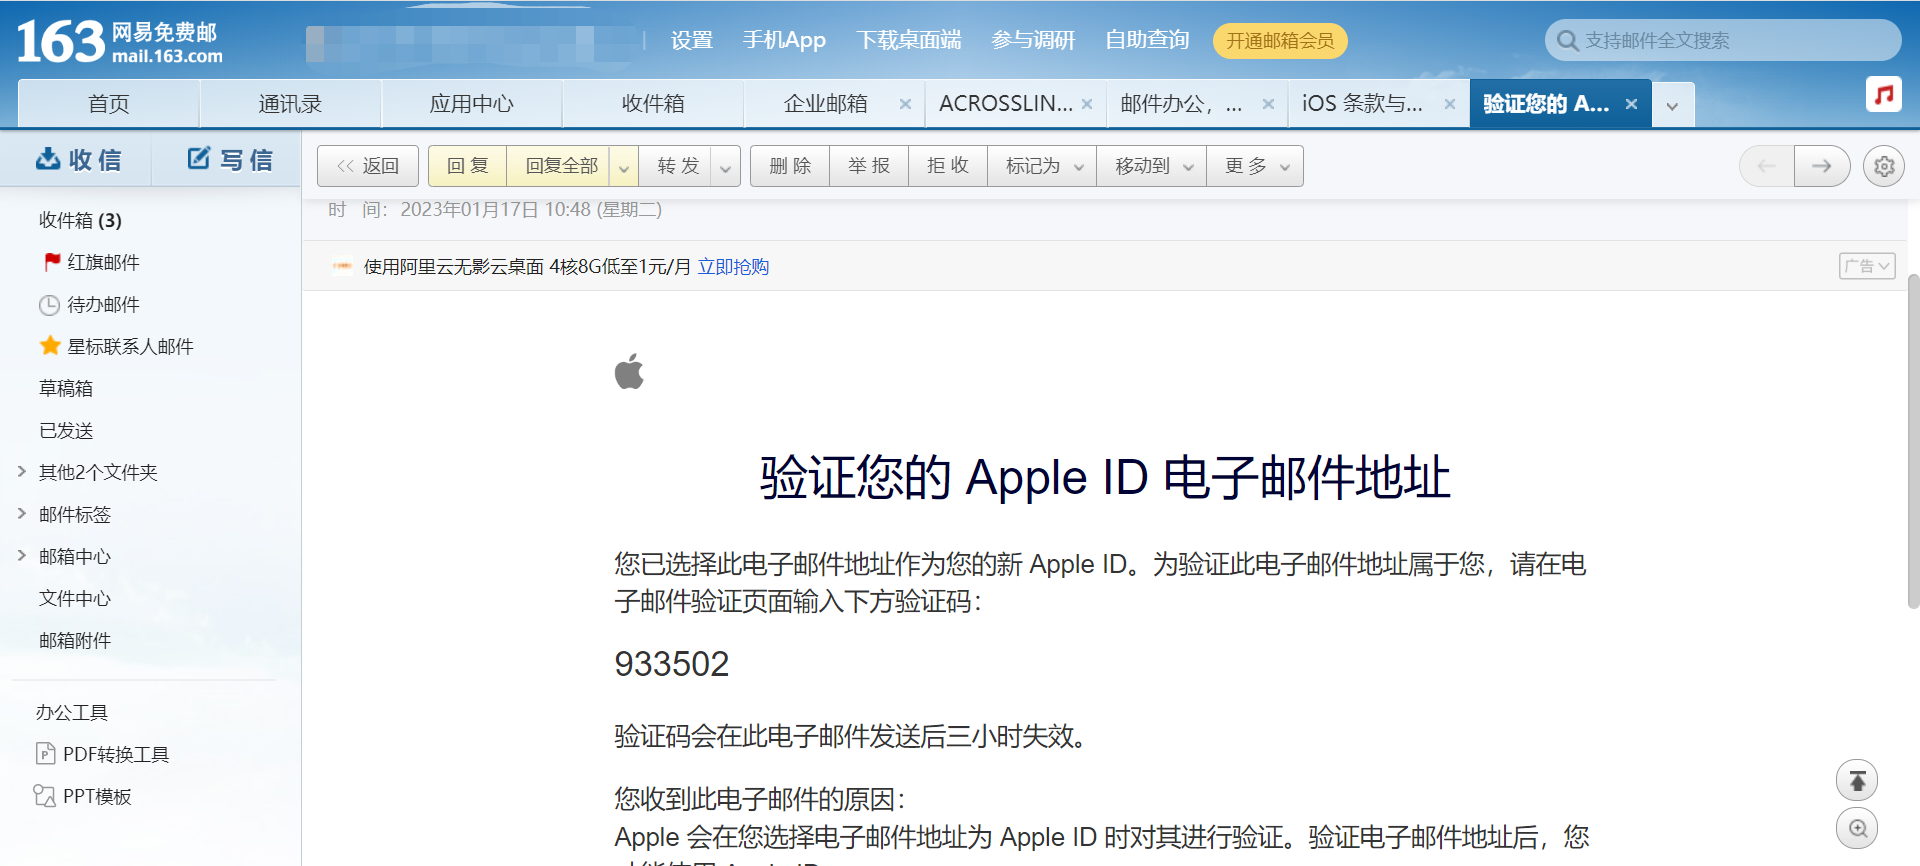Click 开通邮箱会员 button
The height and width of the screenshot is (866, 1920).
click(1280, 41)
